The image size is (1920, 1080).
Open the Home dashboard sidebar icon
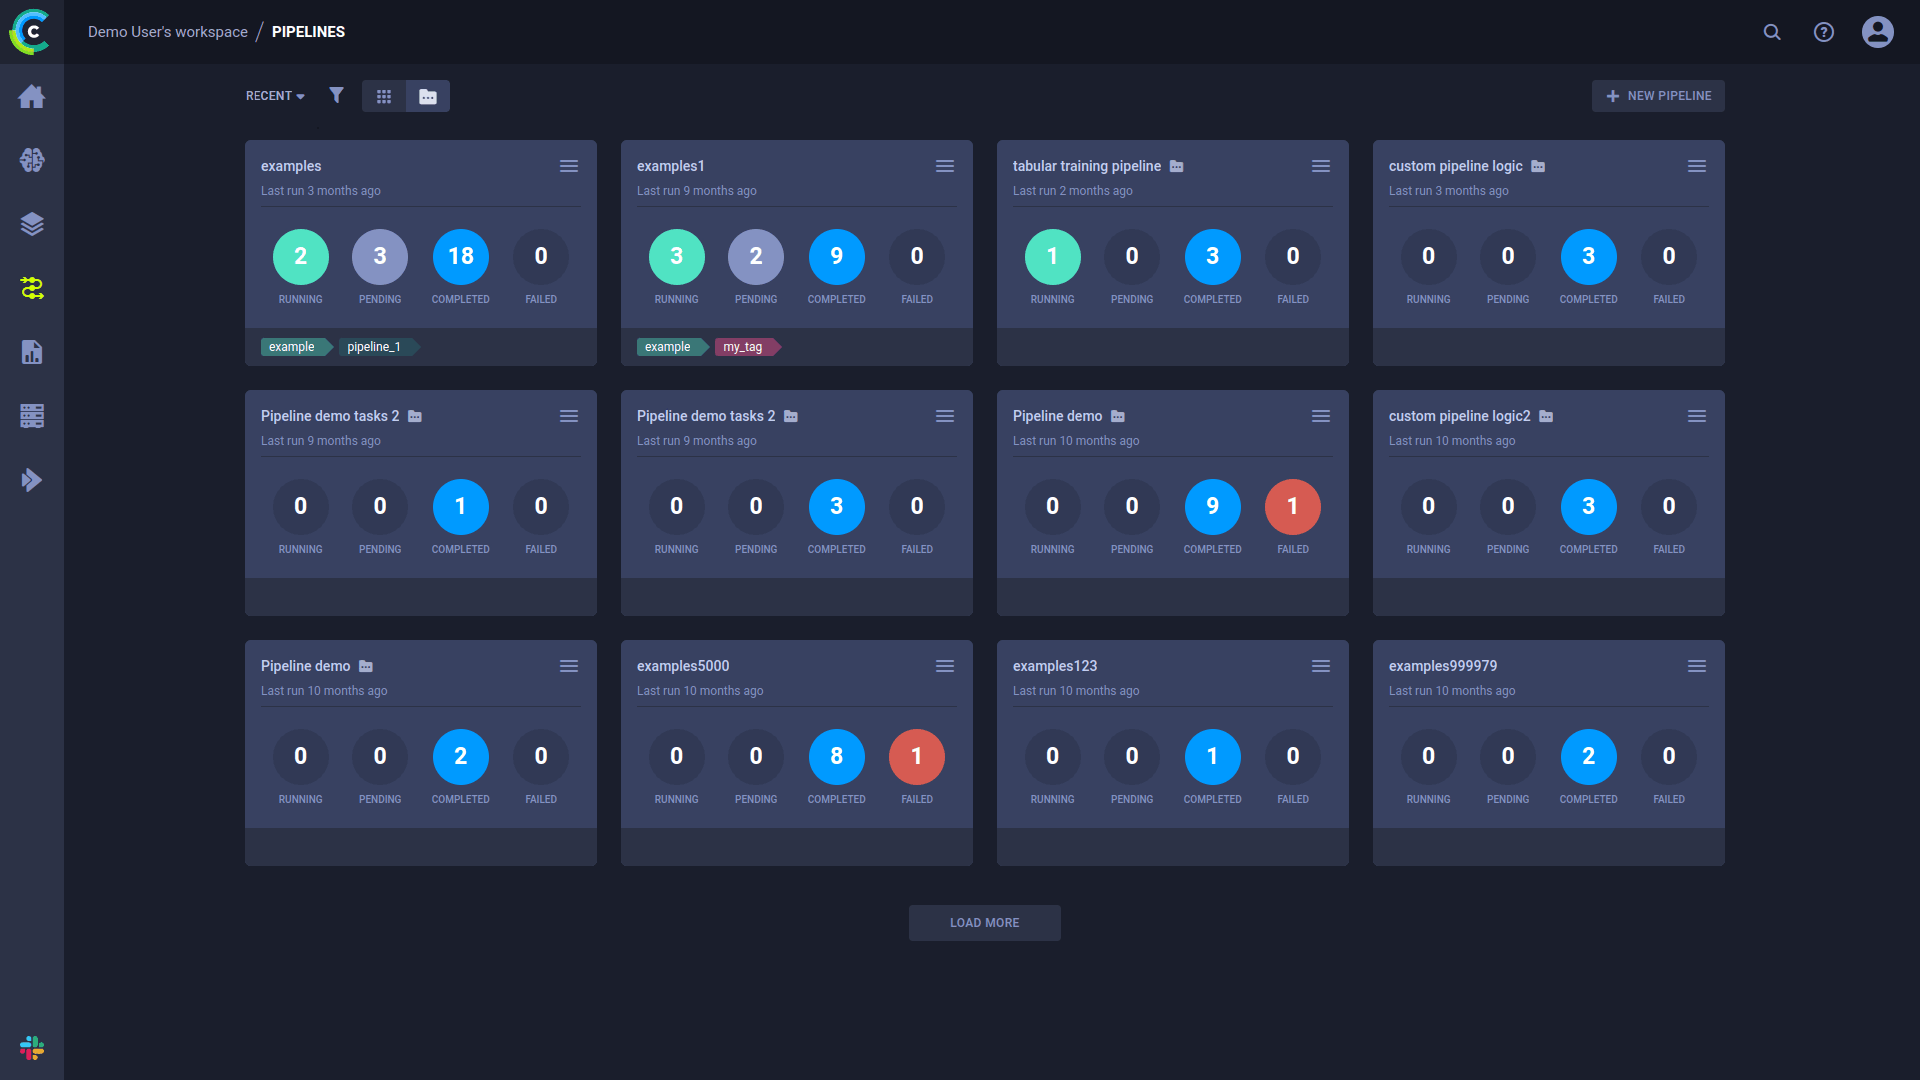point(32,96)
